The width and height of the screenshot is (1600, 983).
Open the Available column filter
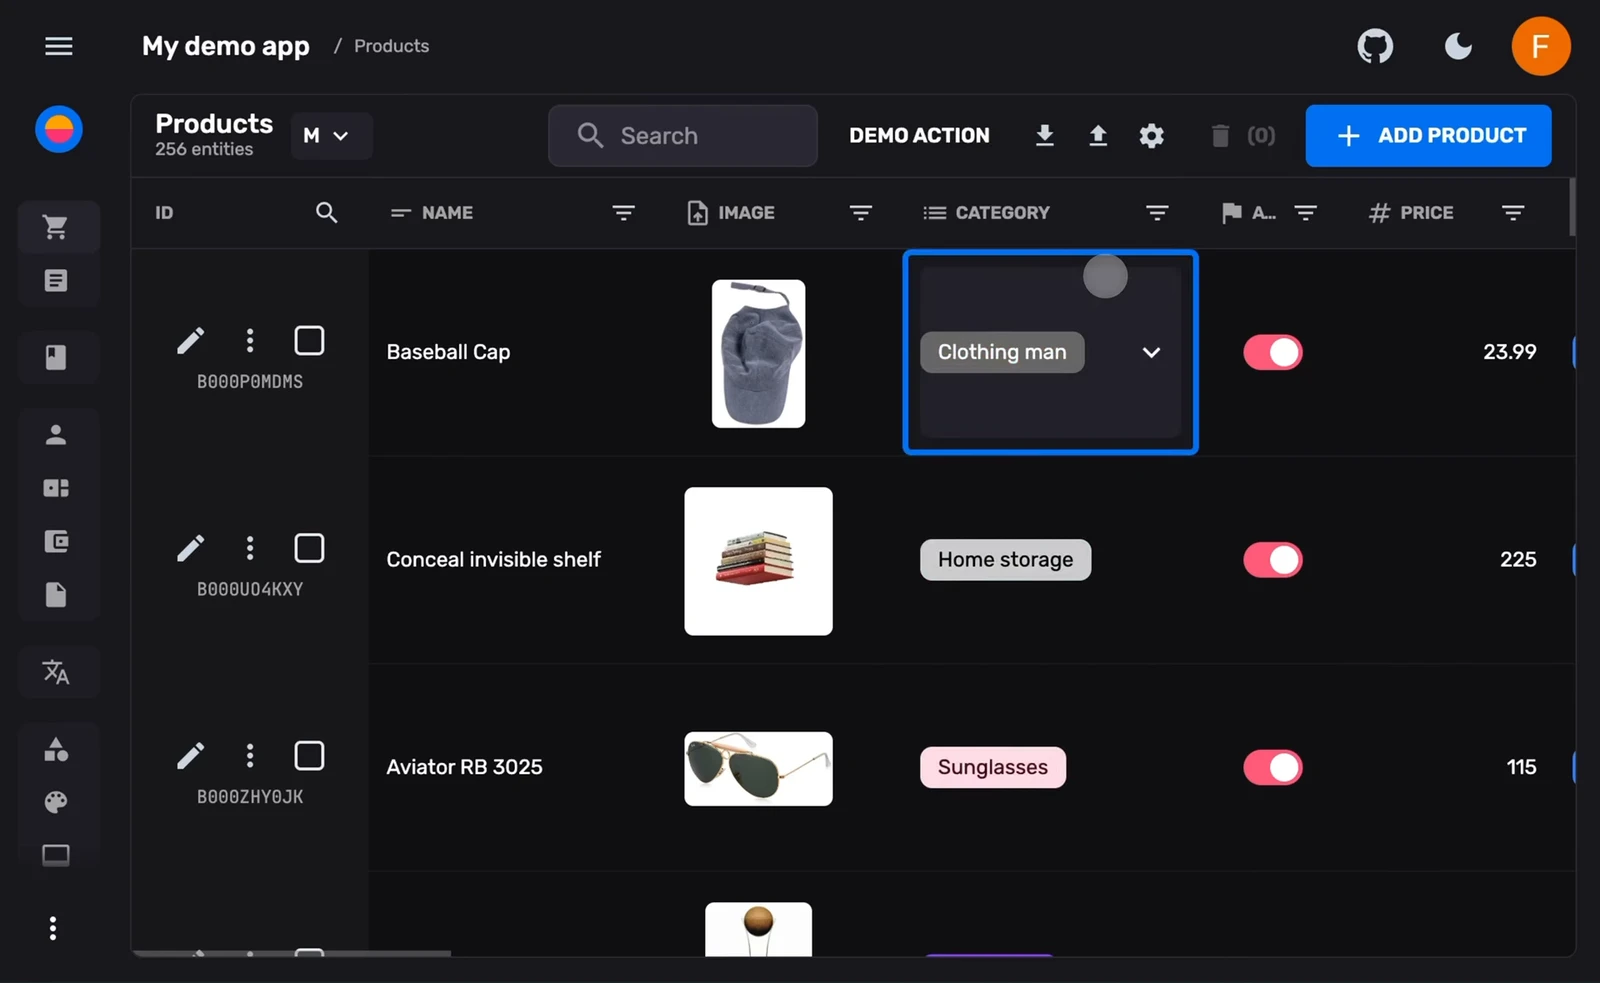[x=1305, y=212]
